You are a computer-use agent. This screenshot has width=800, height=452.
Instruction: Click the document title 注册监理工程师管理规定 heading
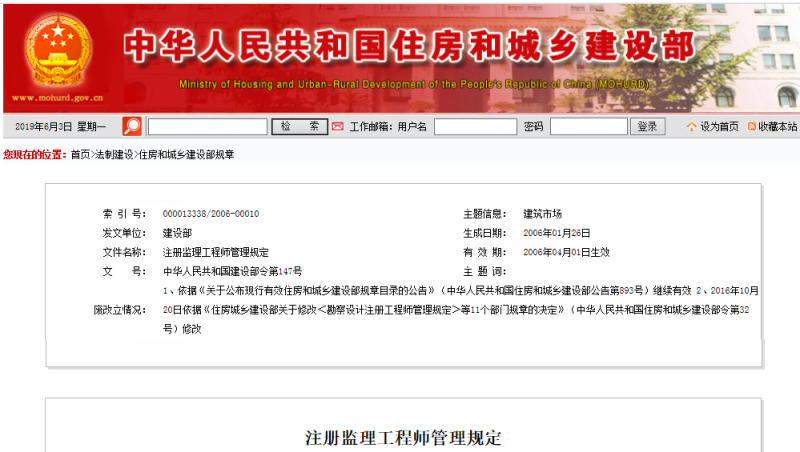402,438
